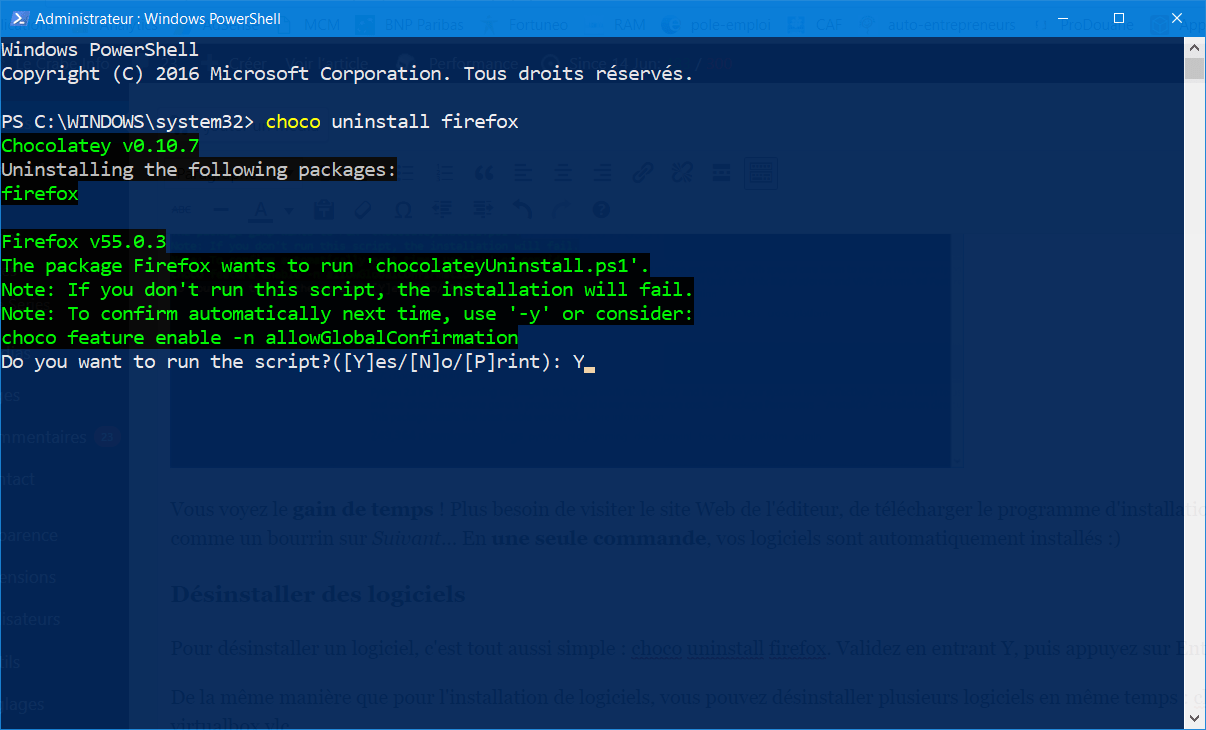
Task: Click 'Note: If you don't run this script' line
Action: [x=347, y=290]
